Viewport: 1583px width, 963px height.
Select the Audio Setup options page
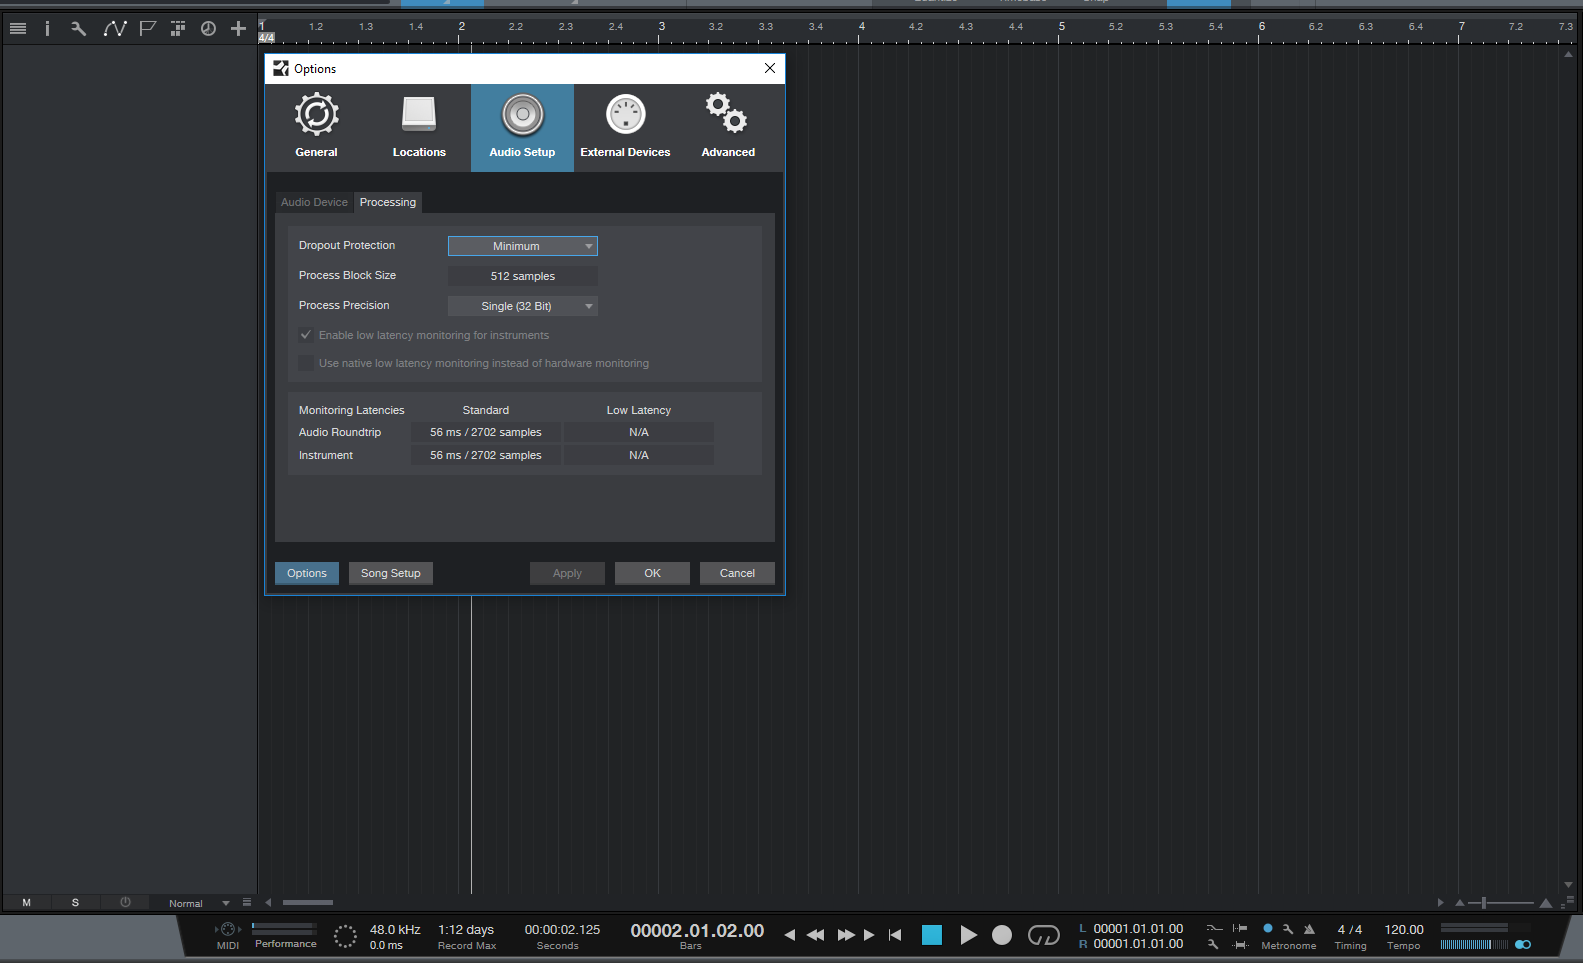(x=522, y=127)
